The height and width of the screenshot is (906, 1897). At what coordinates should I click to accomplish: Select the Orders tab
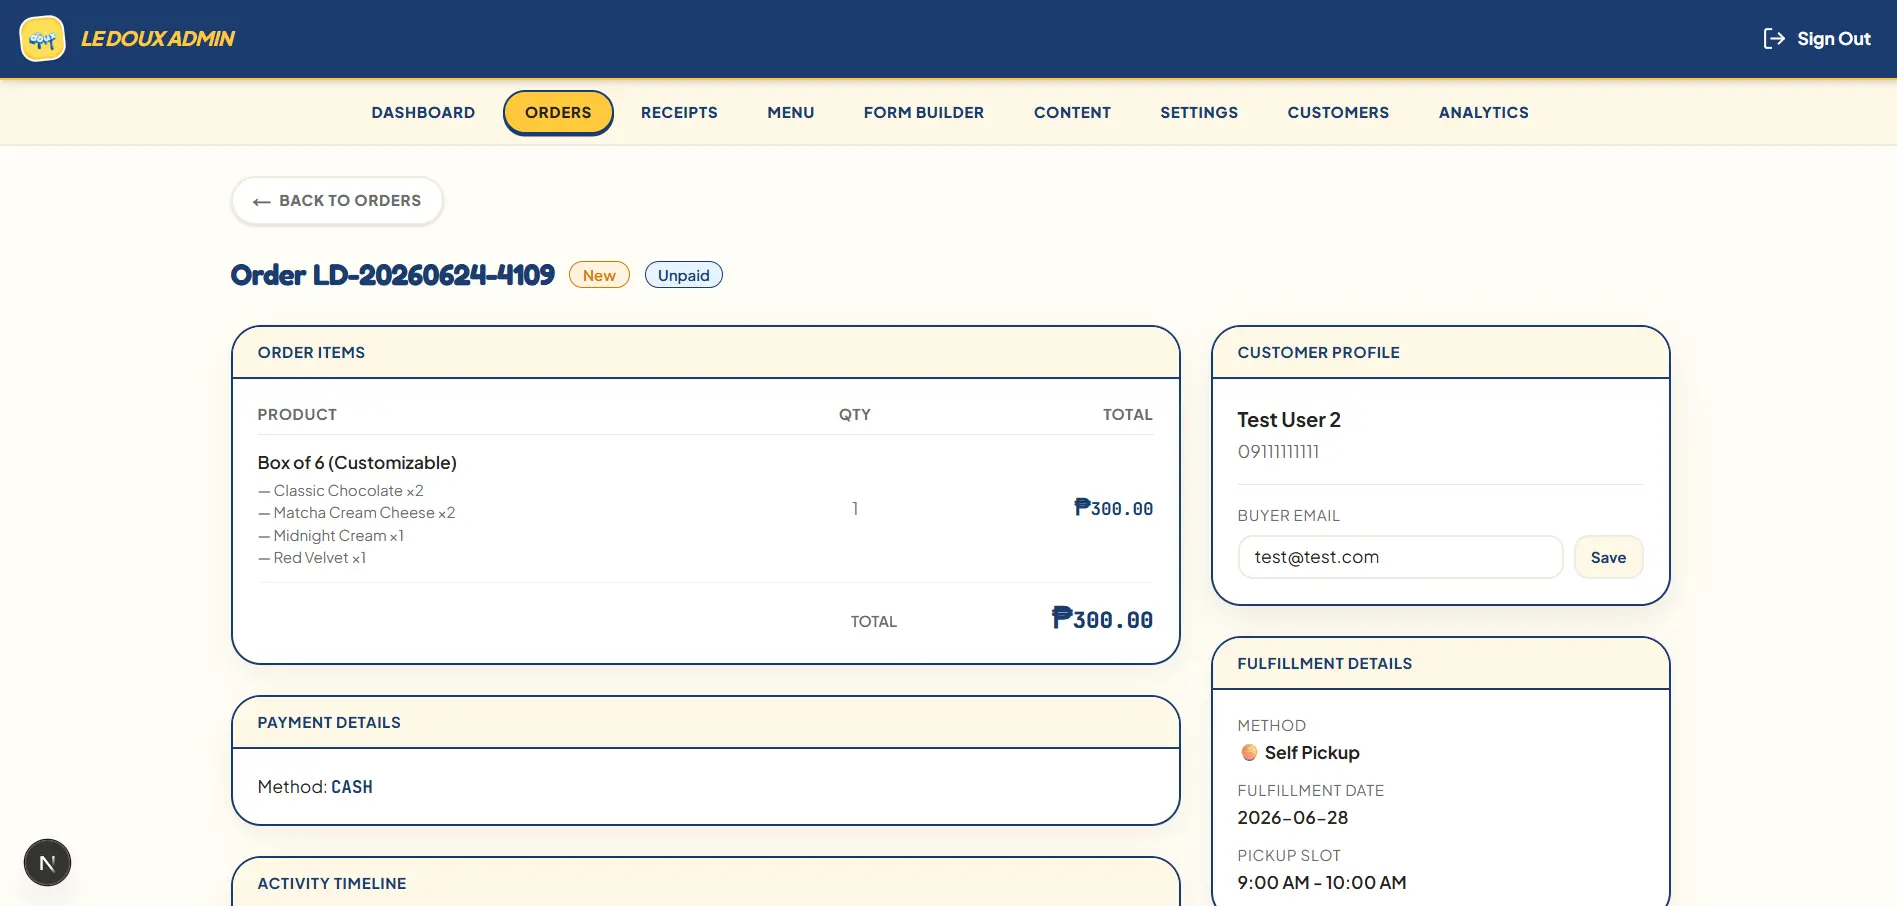point(558,112)
